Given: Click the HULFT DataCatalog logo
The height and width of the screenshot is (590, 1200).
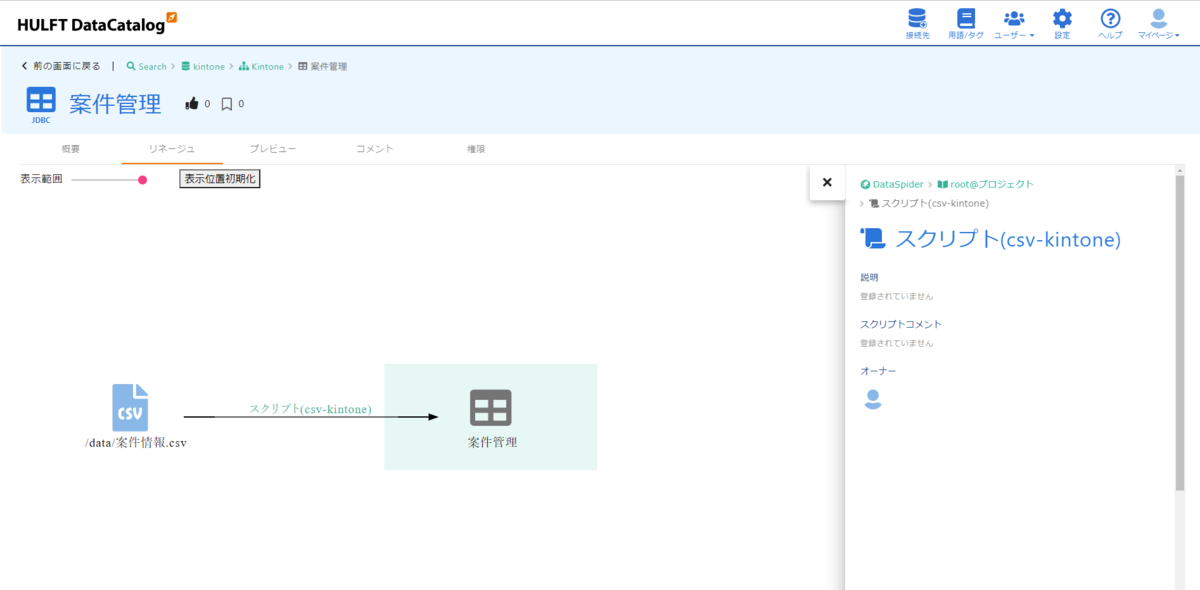Looking at the screenshot, I should [97, 24].
